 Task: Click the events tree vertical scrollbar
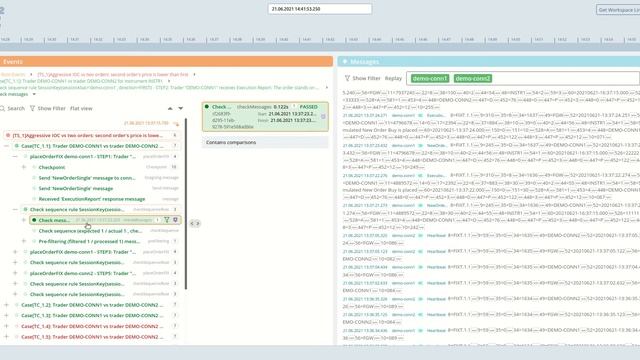click(x=186, y=204)
